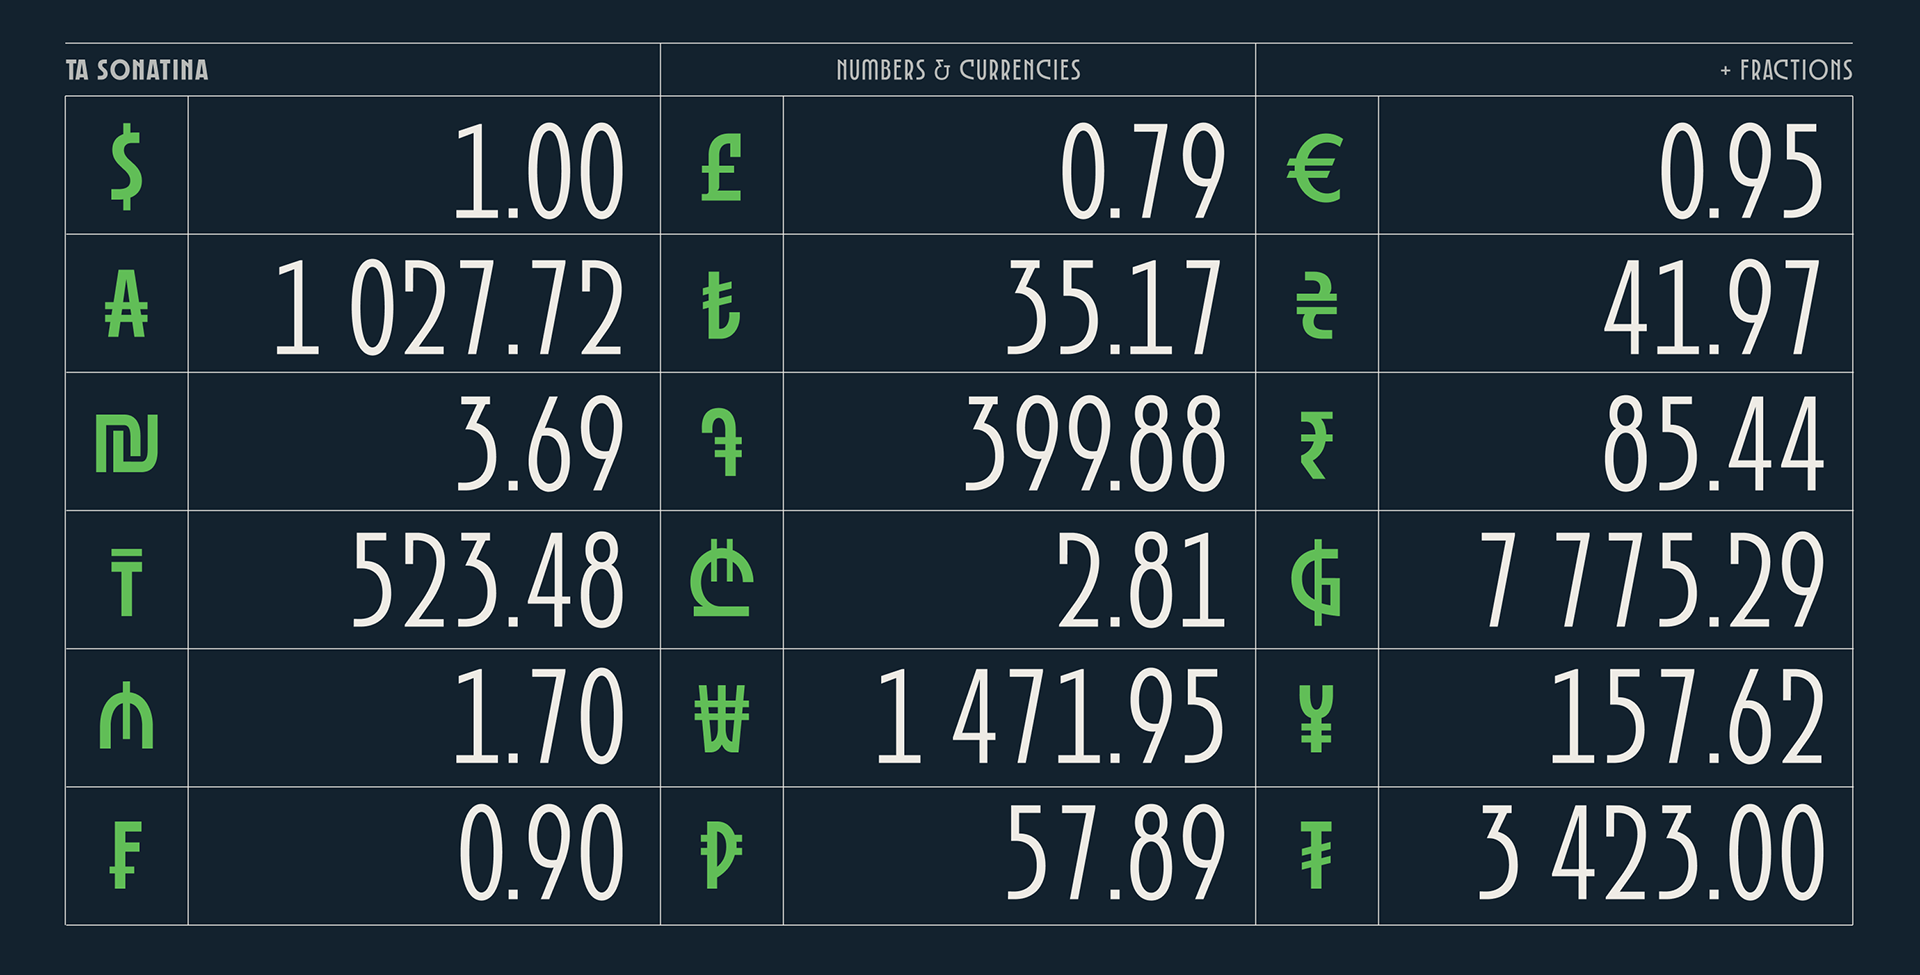Click the TA Sonatina title text
The width and height of the screenshot is (1920, 975).
[137, 70]
